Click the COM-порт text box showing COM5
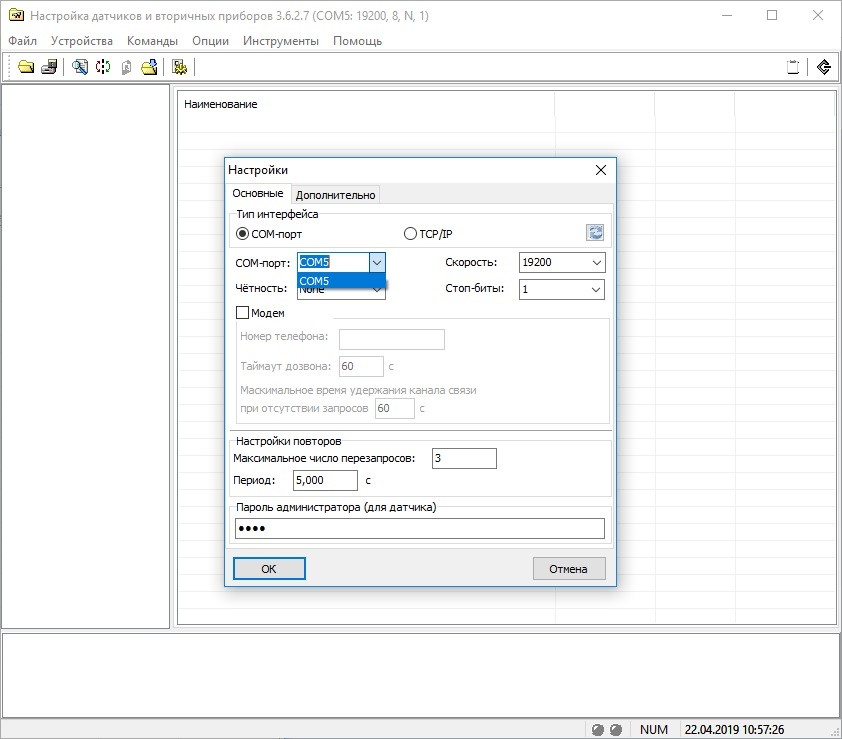This screenshot has width=842, height=739. pyautogui.click(x=333, y=262)
